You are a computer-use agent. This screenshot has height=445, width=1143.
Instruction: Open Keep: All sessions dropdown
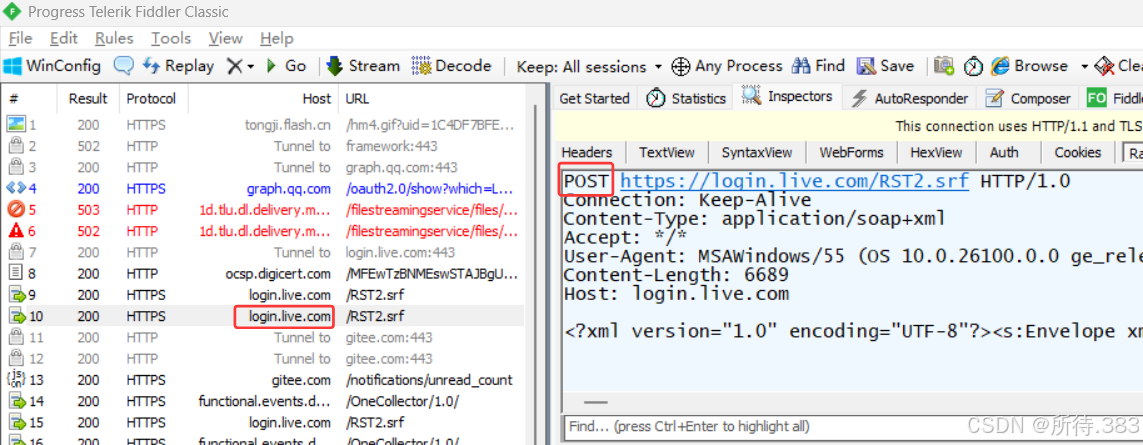pos(589,67)
